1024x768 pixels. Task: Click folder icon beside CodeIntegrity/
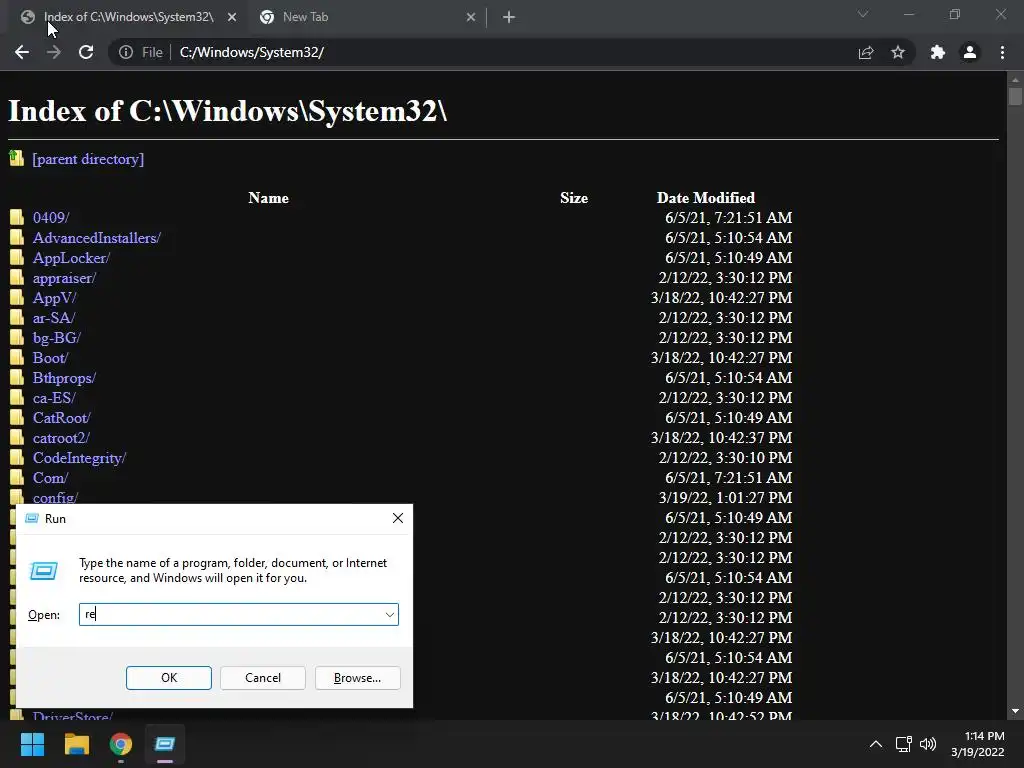[x=17, y=457]
